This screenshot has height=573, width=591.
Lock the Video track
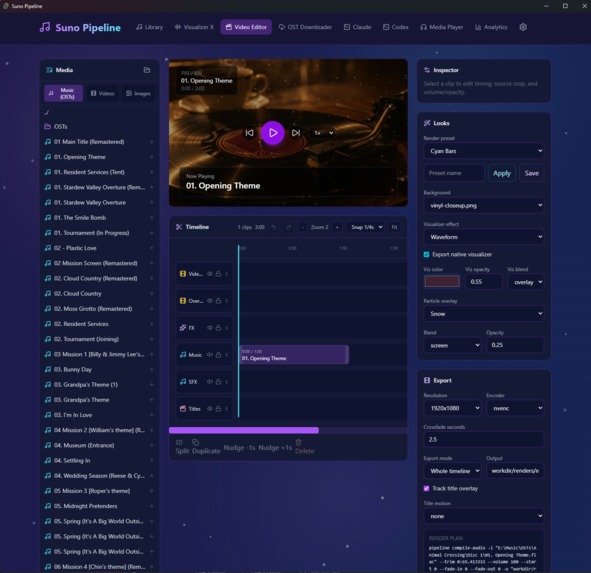coord(218,274)
